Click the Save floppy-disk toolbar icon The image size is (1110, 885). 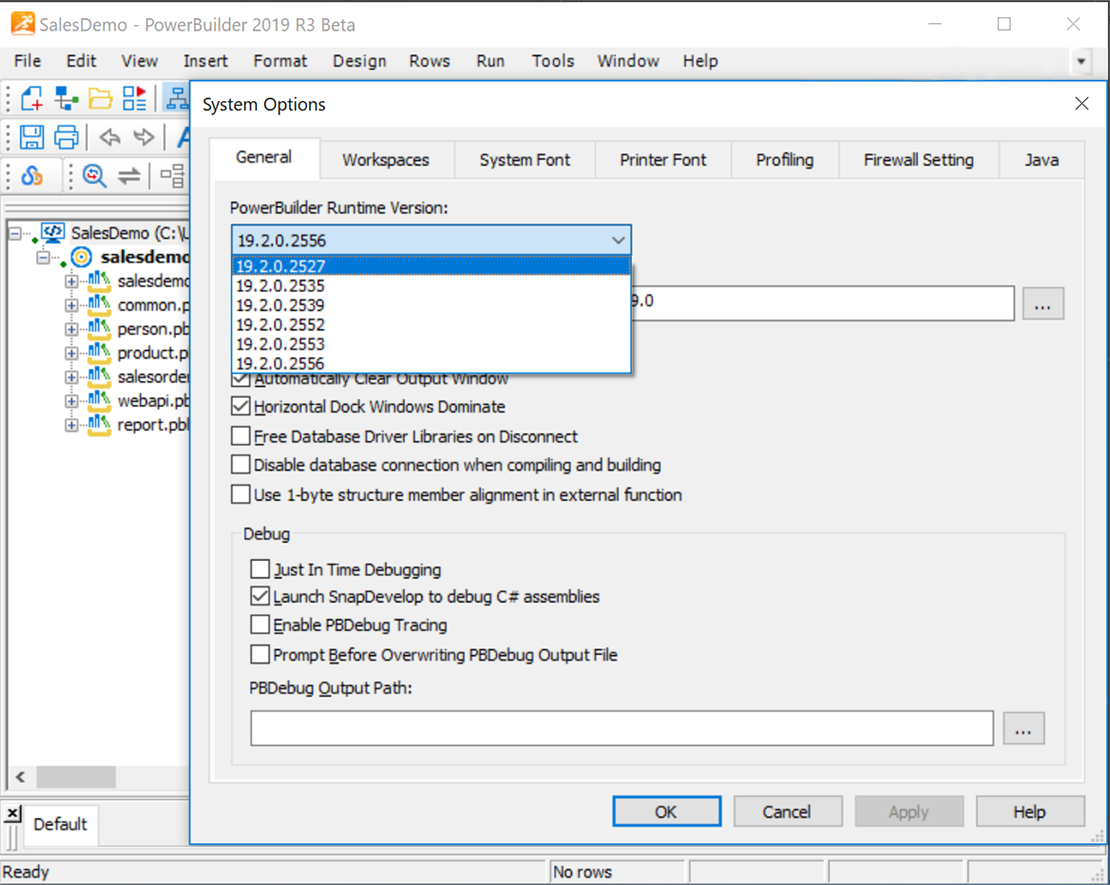(31, 137)
